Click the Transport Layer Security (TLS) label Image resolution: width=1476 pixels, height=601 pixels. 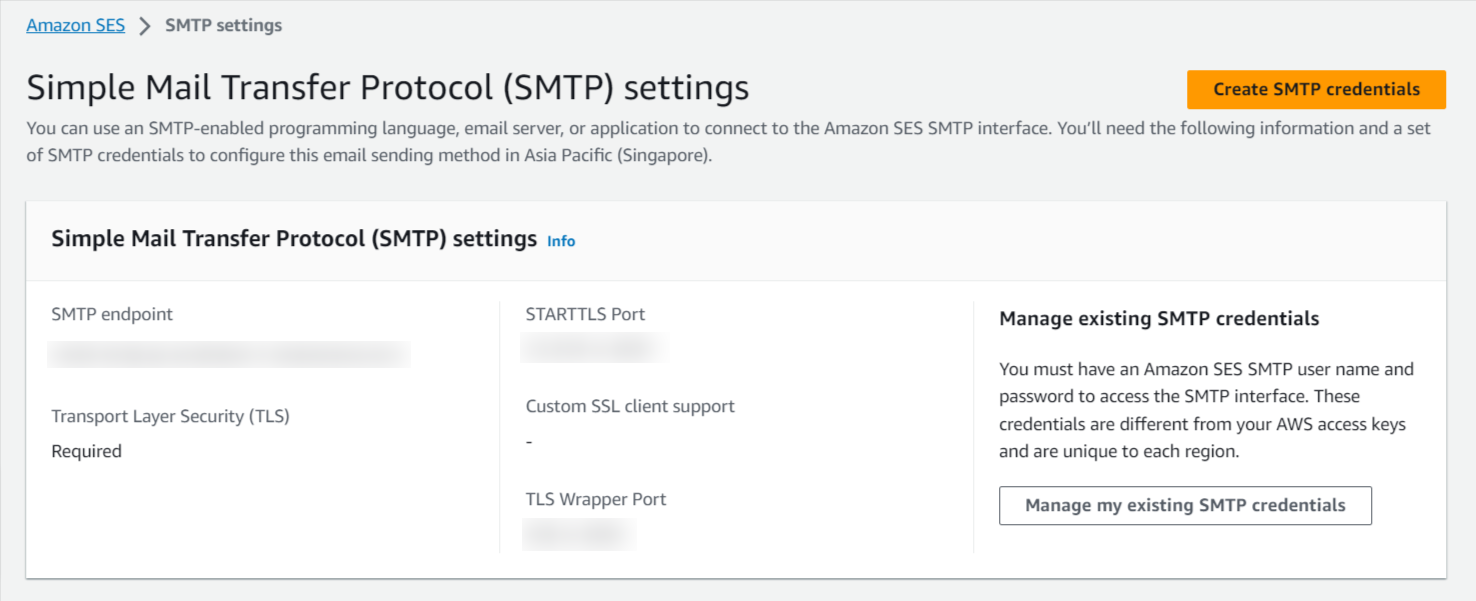tap(170, 416)
